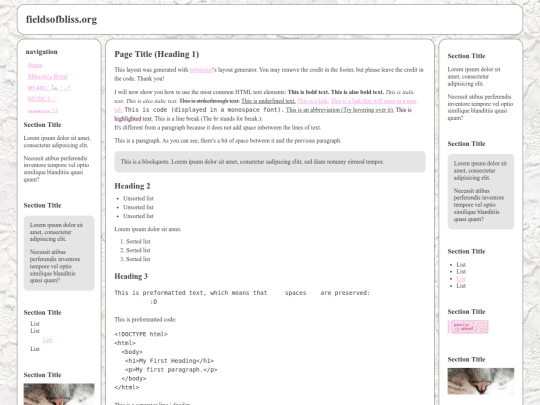Viewport: 540px width, 405px height.
Task: Click the 'This is a link.' hyperlink
Action: (x=313, y=101)
